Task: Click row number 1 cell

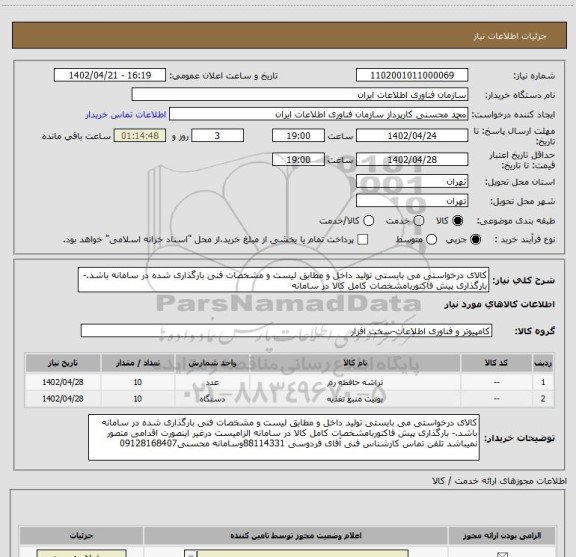Action: [x=543, y=382]
